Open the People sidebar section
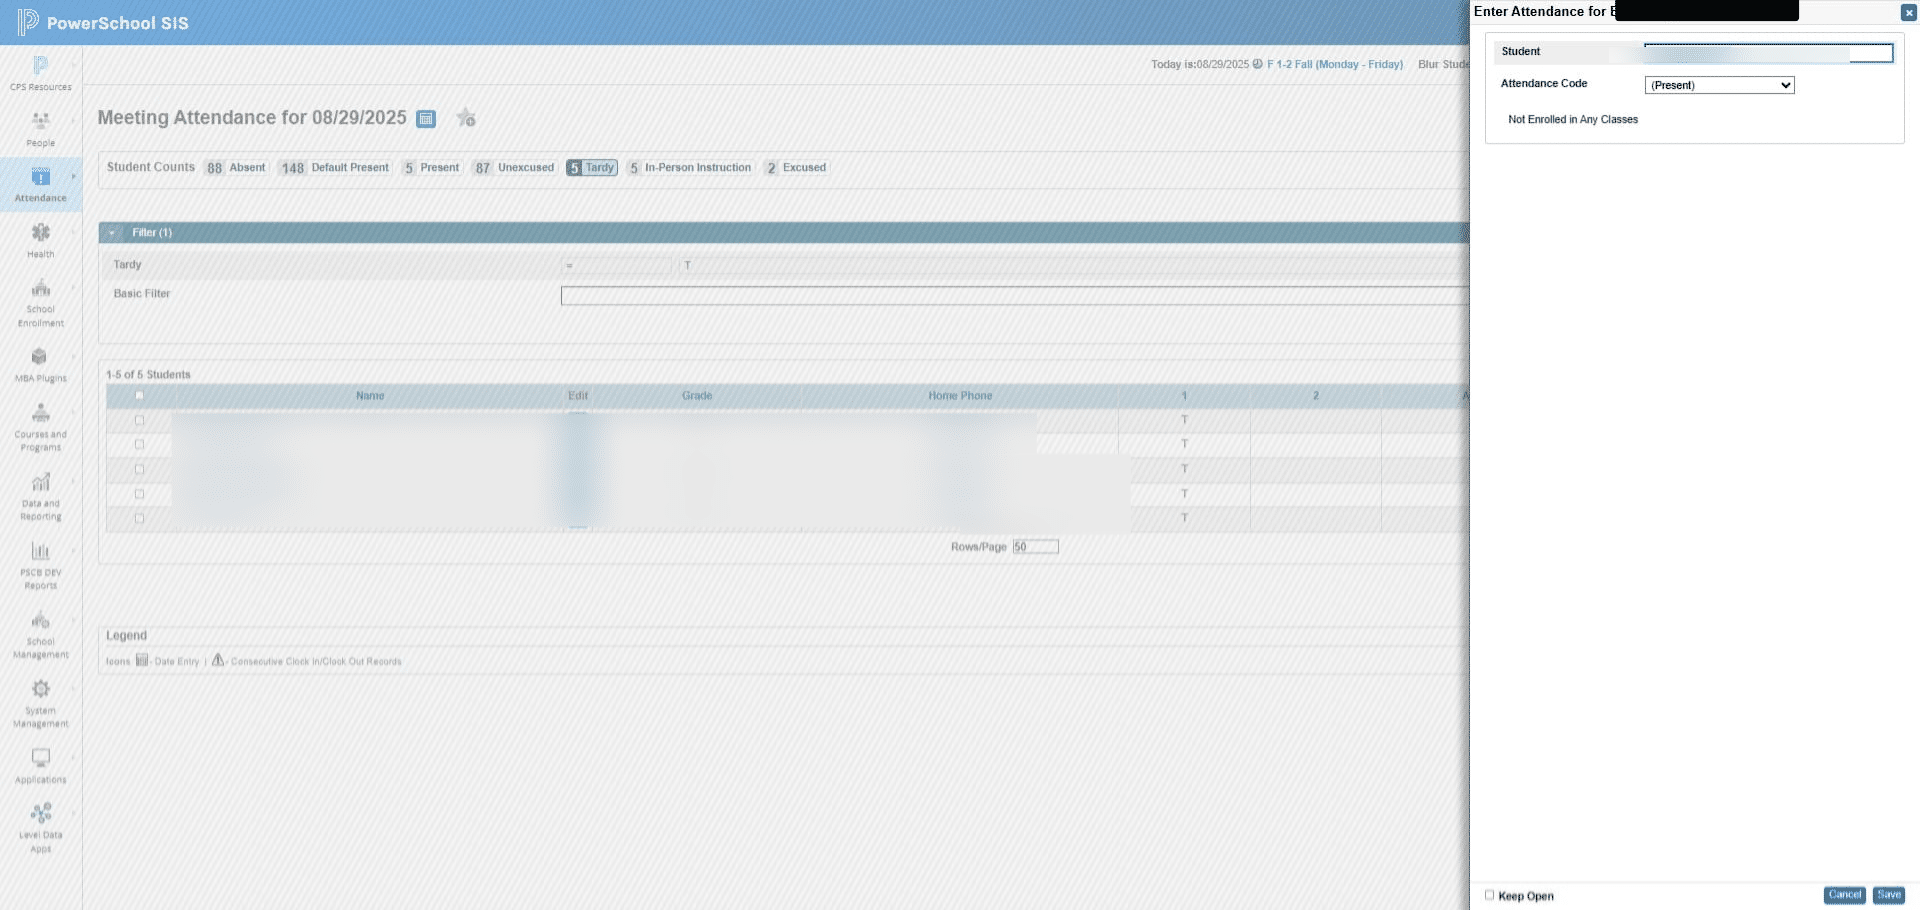Screen dimensions: 1920x910 tap(40, 121)
